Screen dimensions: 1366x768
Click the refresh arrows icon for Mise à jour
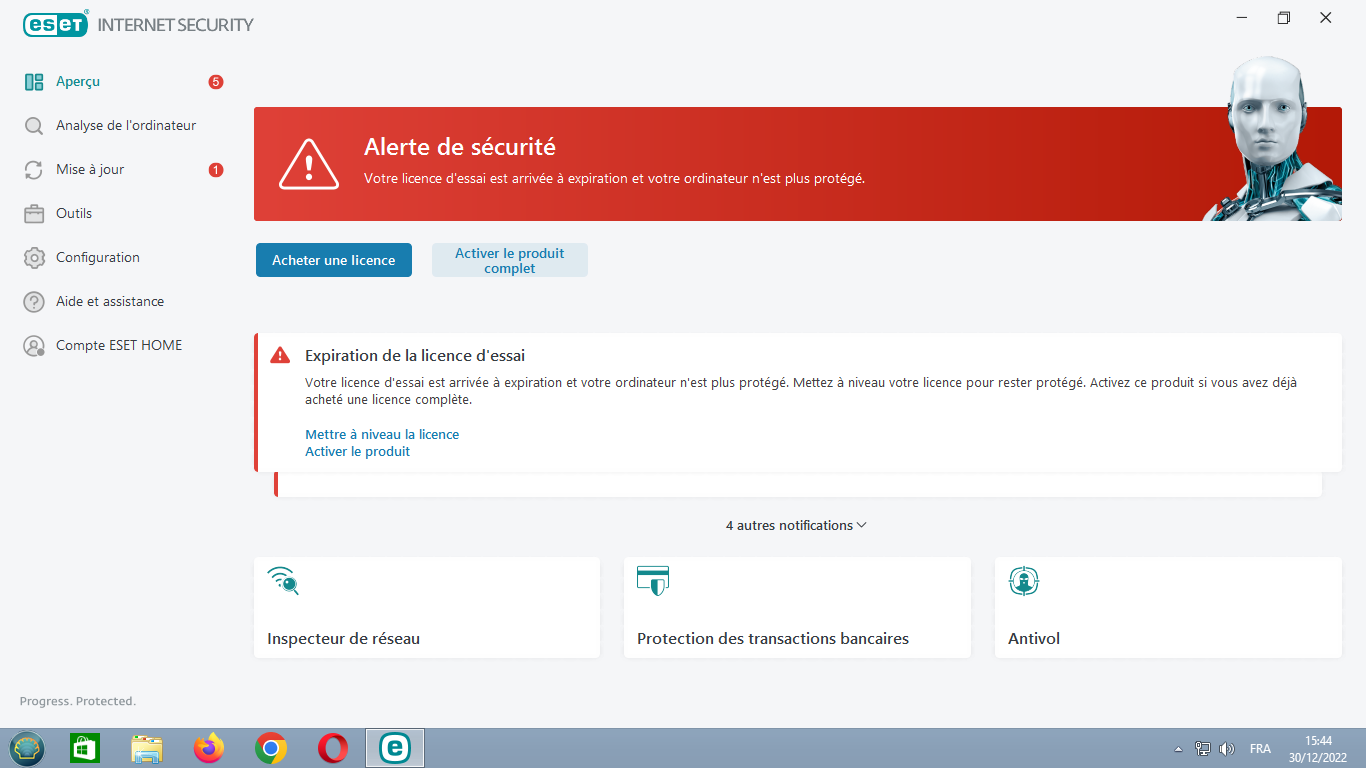click(34, 170)
